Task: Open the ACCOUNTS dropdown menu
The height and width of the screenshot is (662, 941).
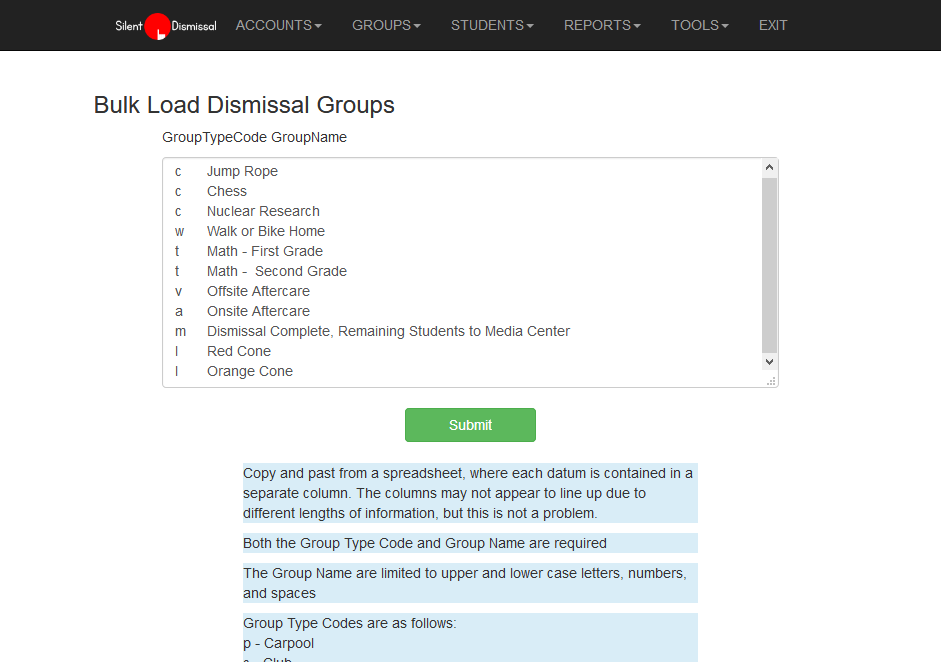Action: [x=278, y=25]
